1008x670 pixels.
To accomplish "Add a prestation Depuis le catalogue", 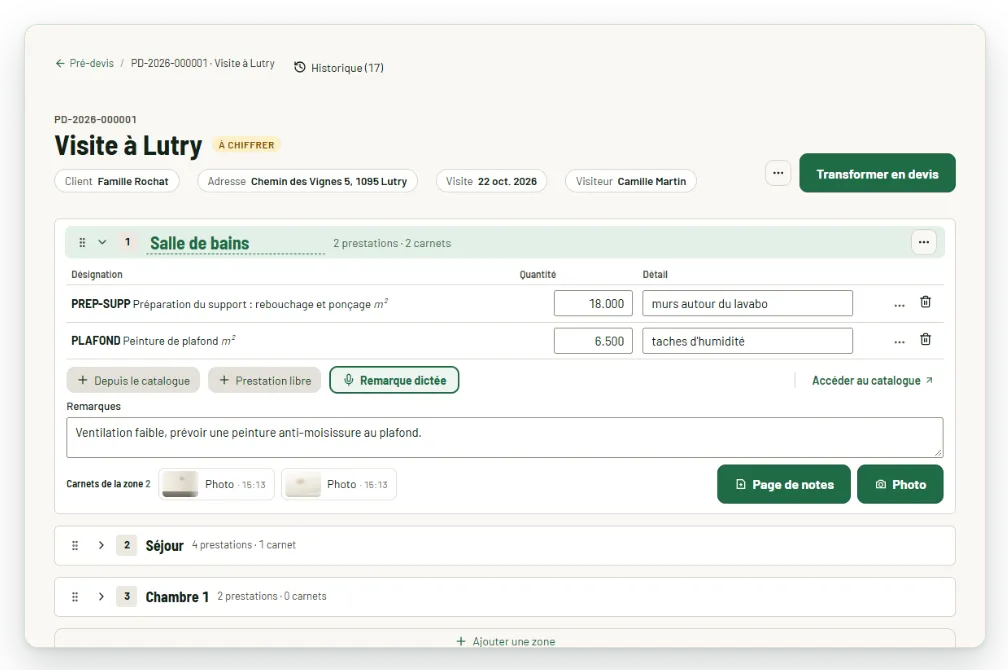I will pyautogui.click(x=133, y=380).
